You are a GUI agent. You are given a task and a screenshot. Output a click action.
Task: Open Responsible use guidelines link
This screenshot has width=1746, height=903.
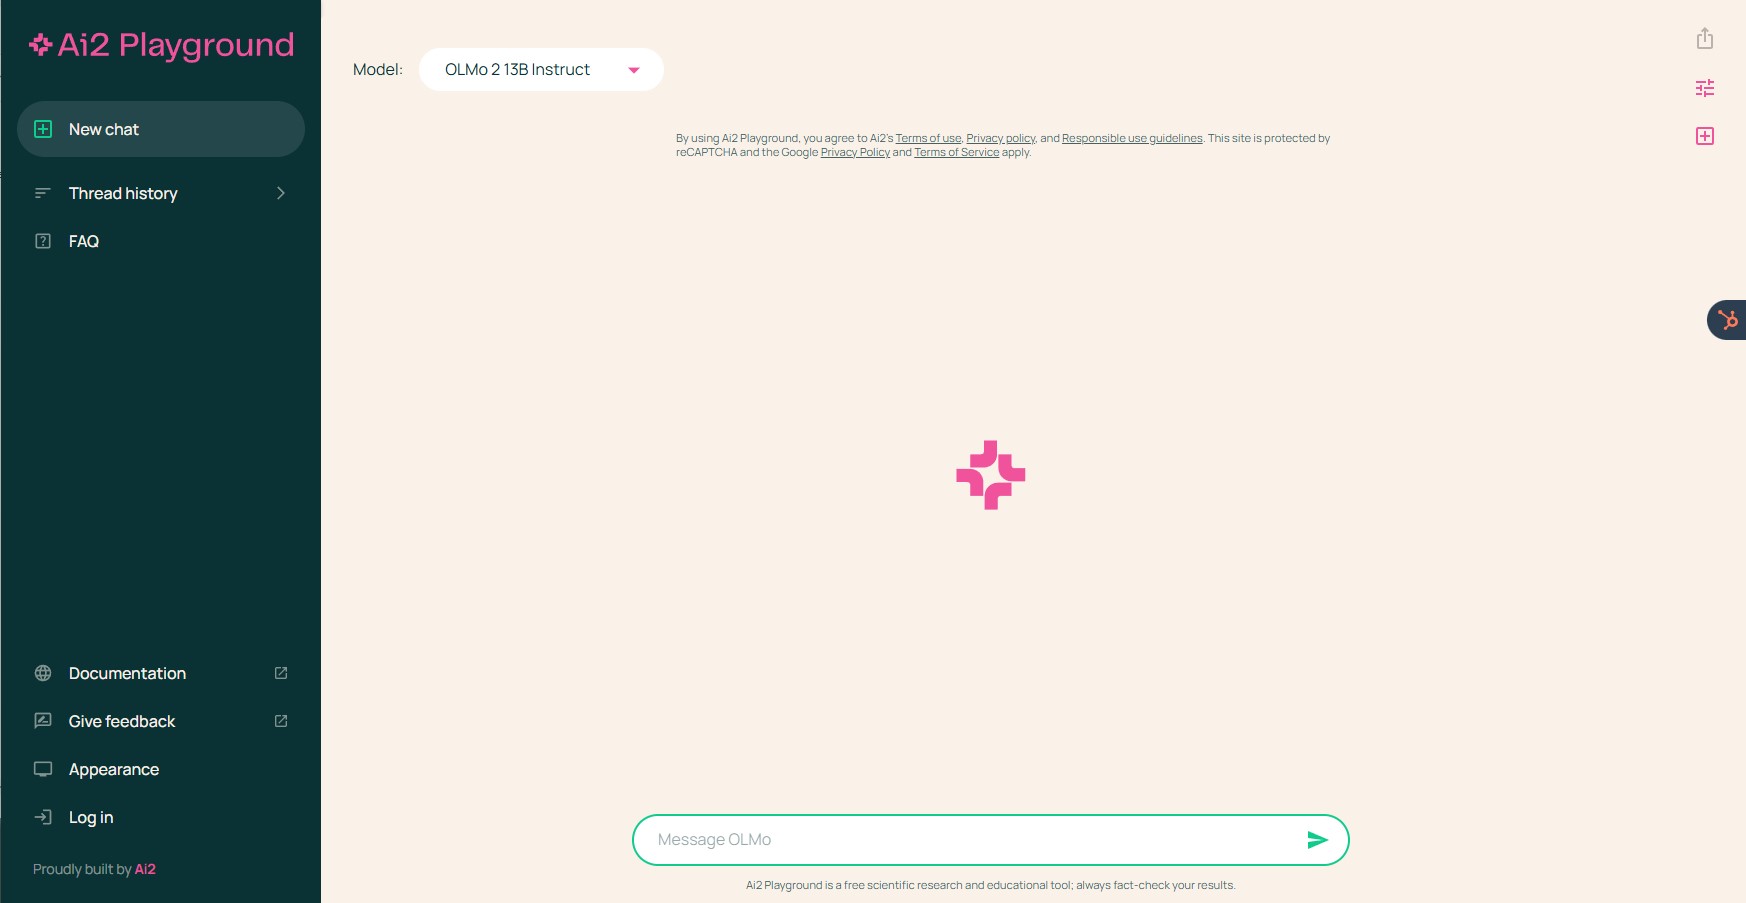coord(1132,138)
